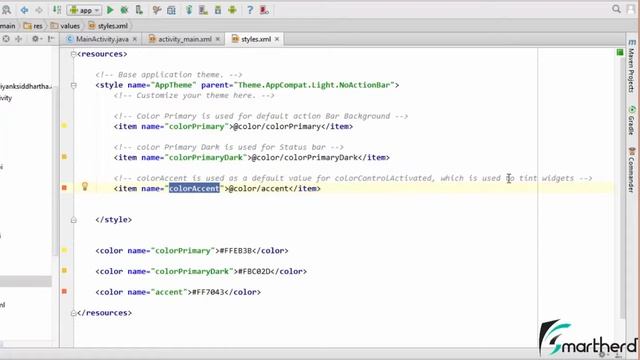This screenshot has height=360, width=640.
Task: Click fold marker at closing resources tag
Action: click(73, 313)
